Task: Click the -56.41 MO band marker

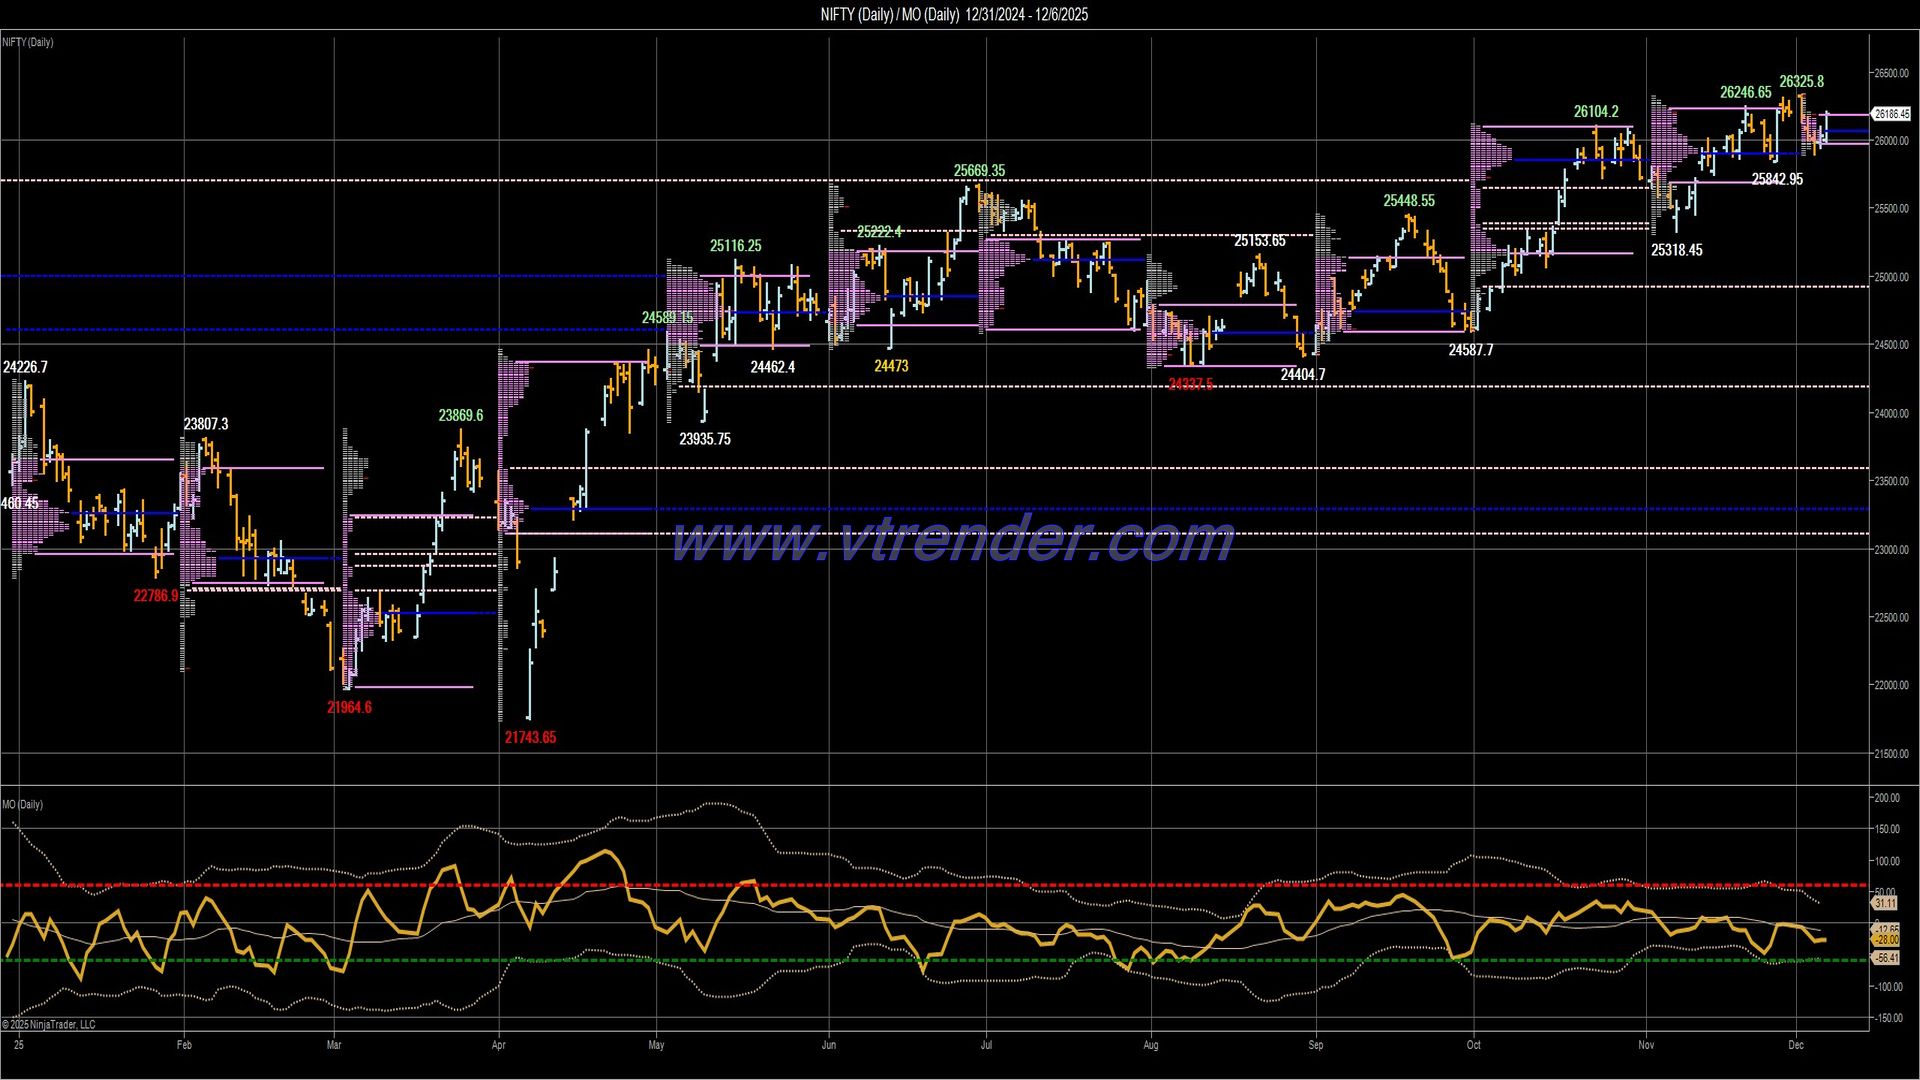Action: point(1886,957)
